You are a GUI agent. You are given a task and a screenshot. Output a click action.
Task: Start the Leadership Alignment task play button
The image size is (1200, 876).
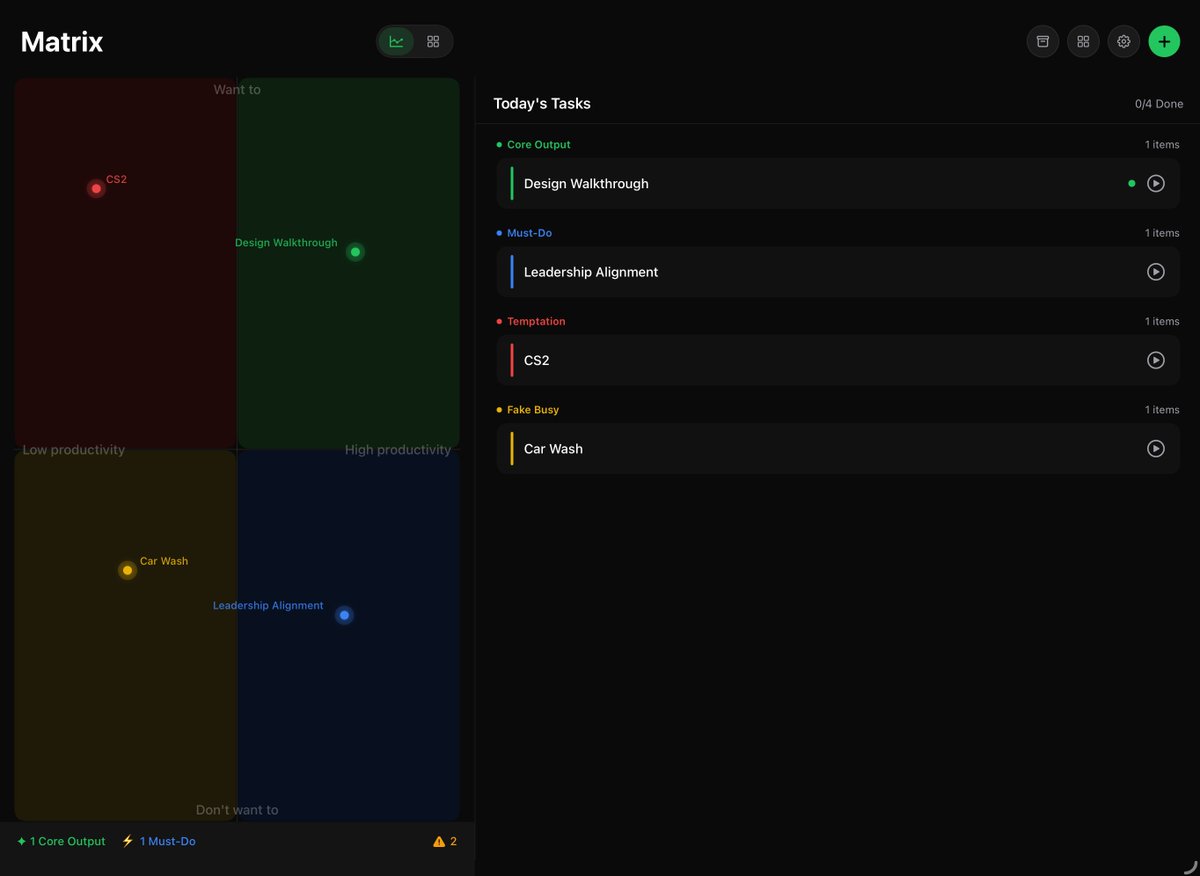1156,272
